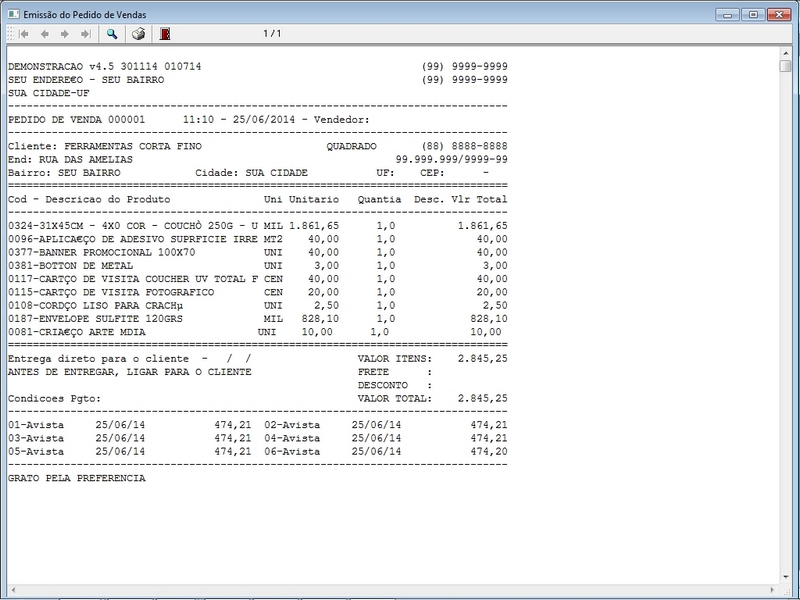
Task: Click unit price 1.861,65 in Unitario column
Action: tap(314, 226)
